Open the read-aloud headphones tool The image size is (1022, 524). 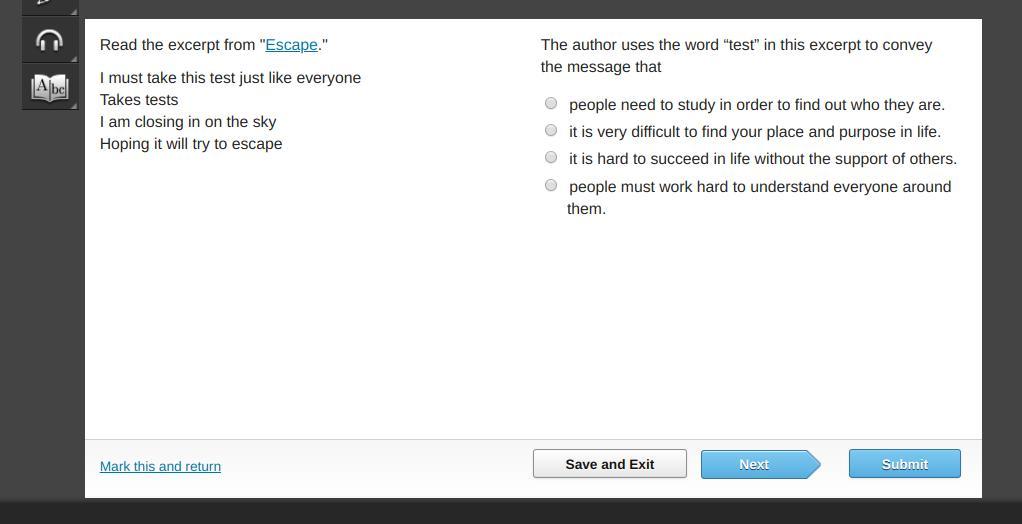point(49,40)
